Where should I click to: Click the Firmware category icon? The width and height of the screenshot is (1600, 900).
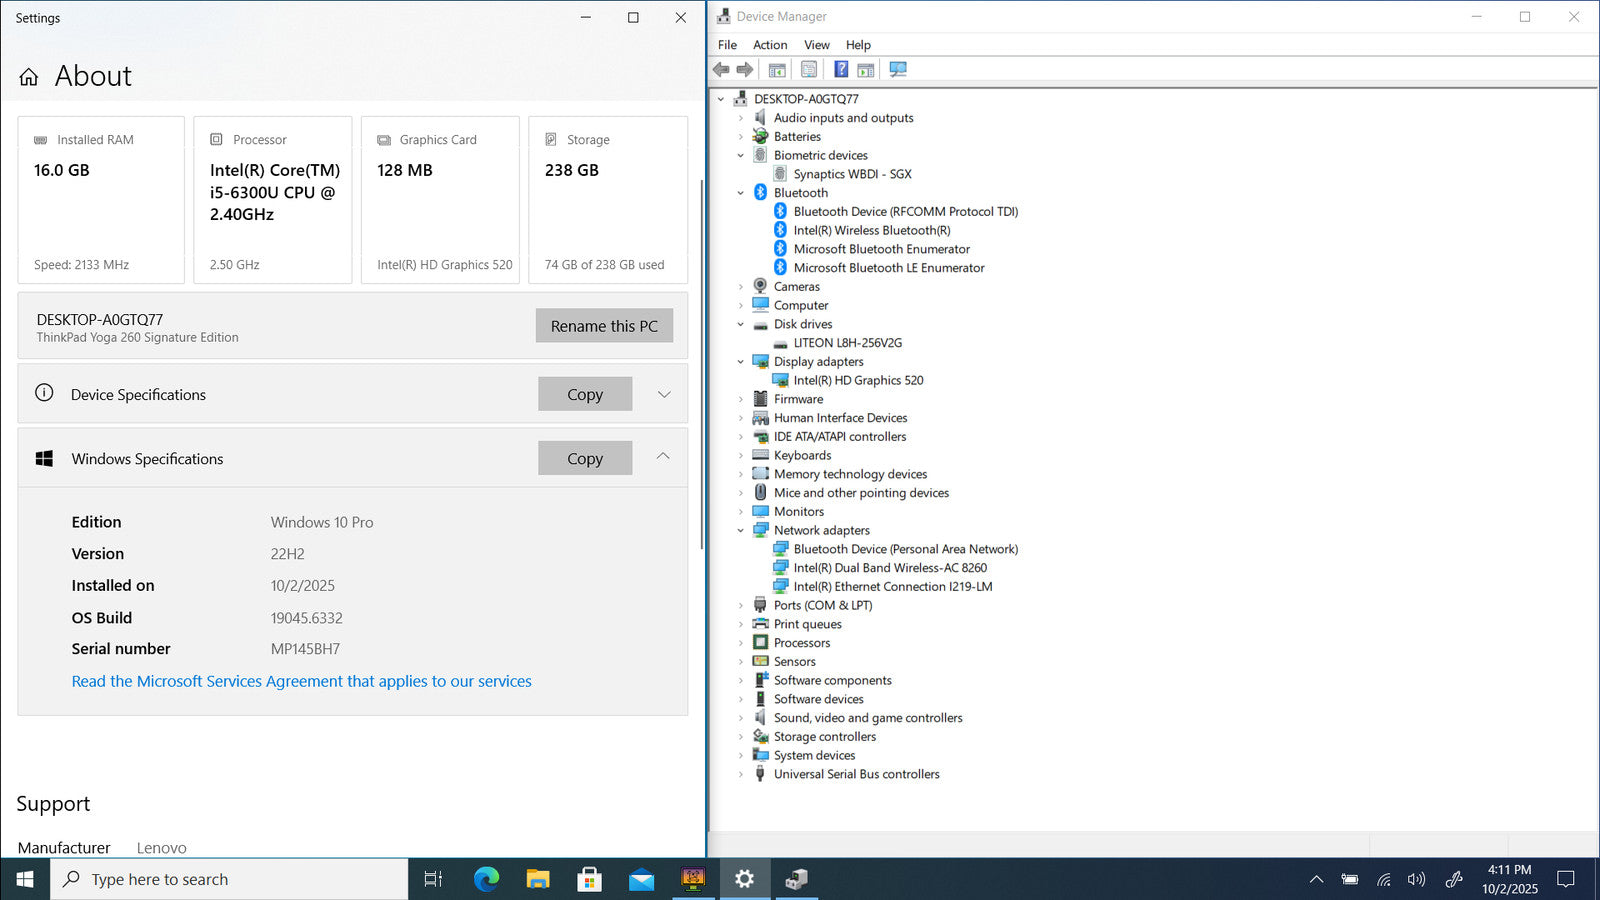pos(760,399)
